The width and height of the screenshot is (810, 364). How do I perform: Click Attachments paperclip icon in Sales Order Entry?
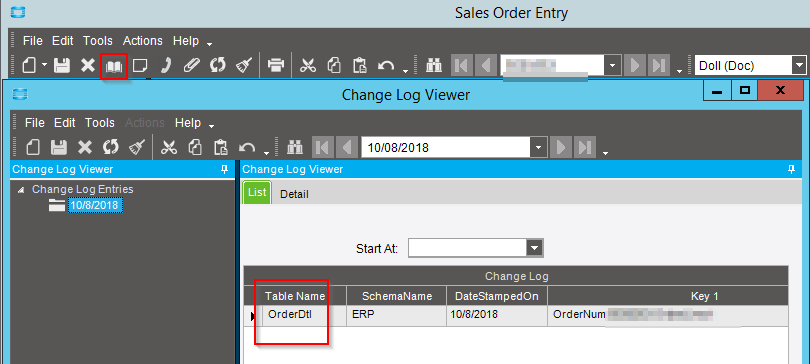pyautogui.click(x=192, y=66)
